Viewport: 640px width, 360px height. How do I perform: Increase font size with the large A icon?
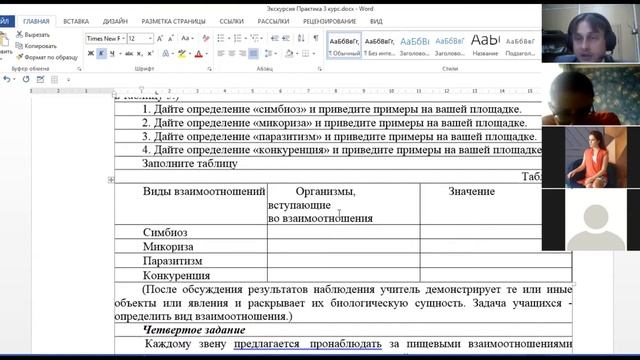point(160,38)
